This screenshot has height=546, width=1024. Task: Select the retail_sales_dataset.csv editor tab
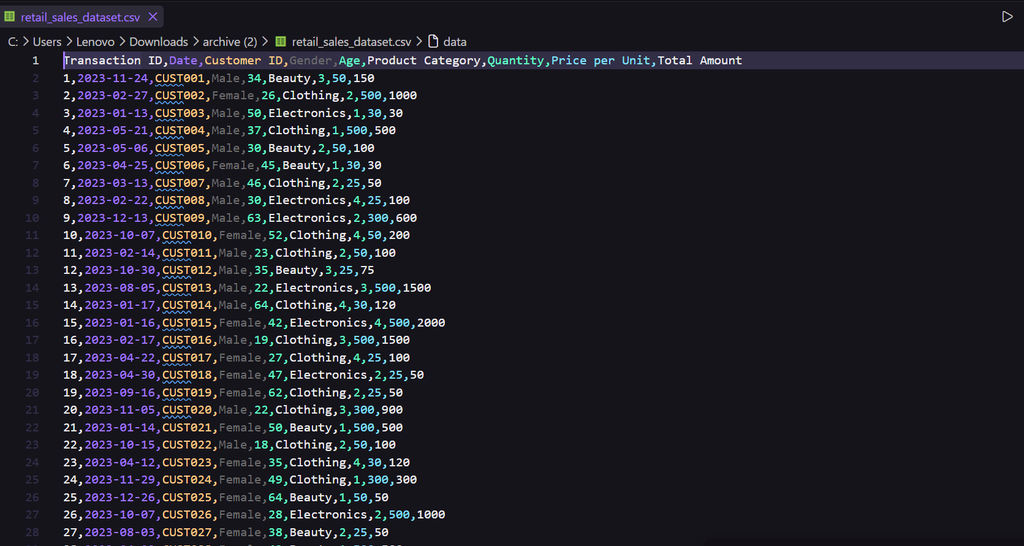point(82,17)
